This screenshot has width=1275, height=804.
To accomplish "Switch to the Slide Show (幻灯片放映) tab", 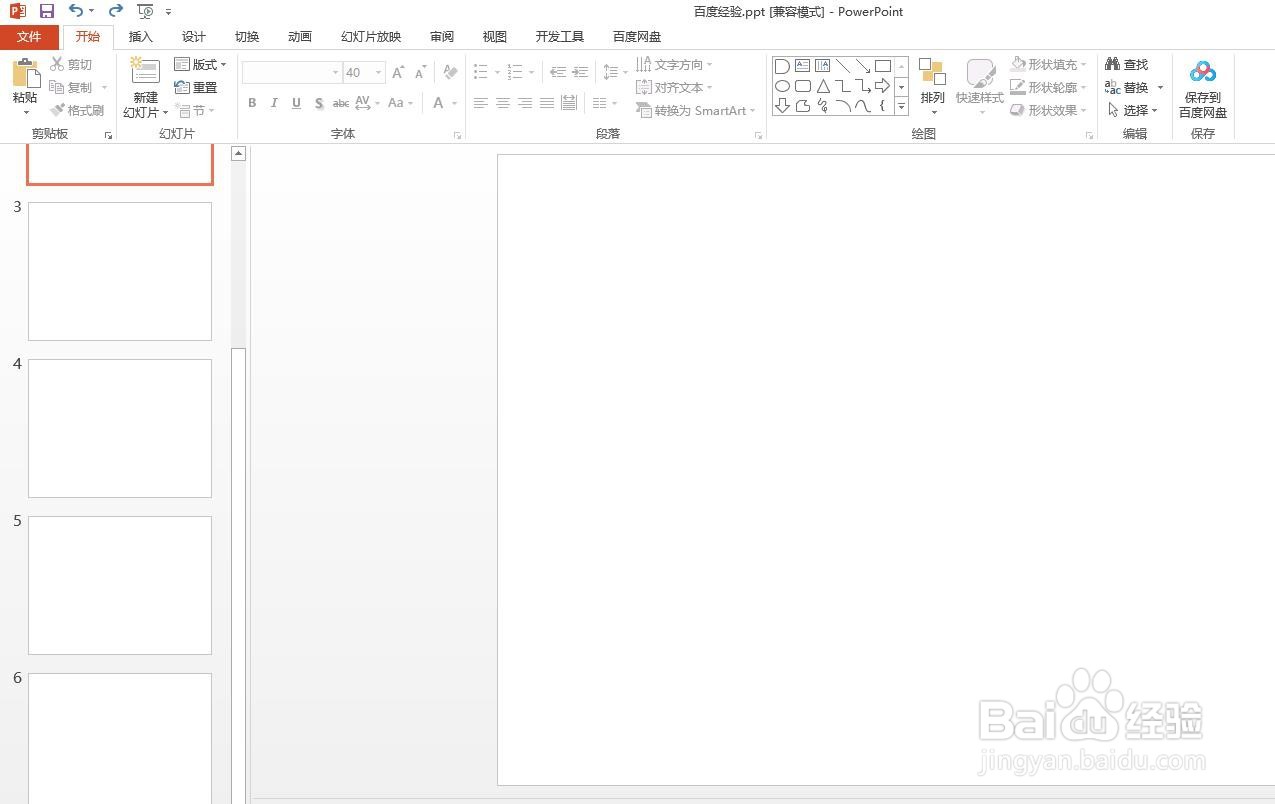I will pos(371,37).
